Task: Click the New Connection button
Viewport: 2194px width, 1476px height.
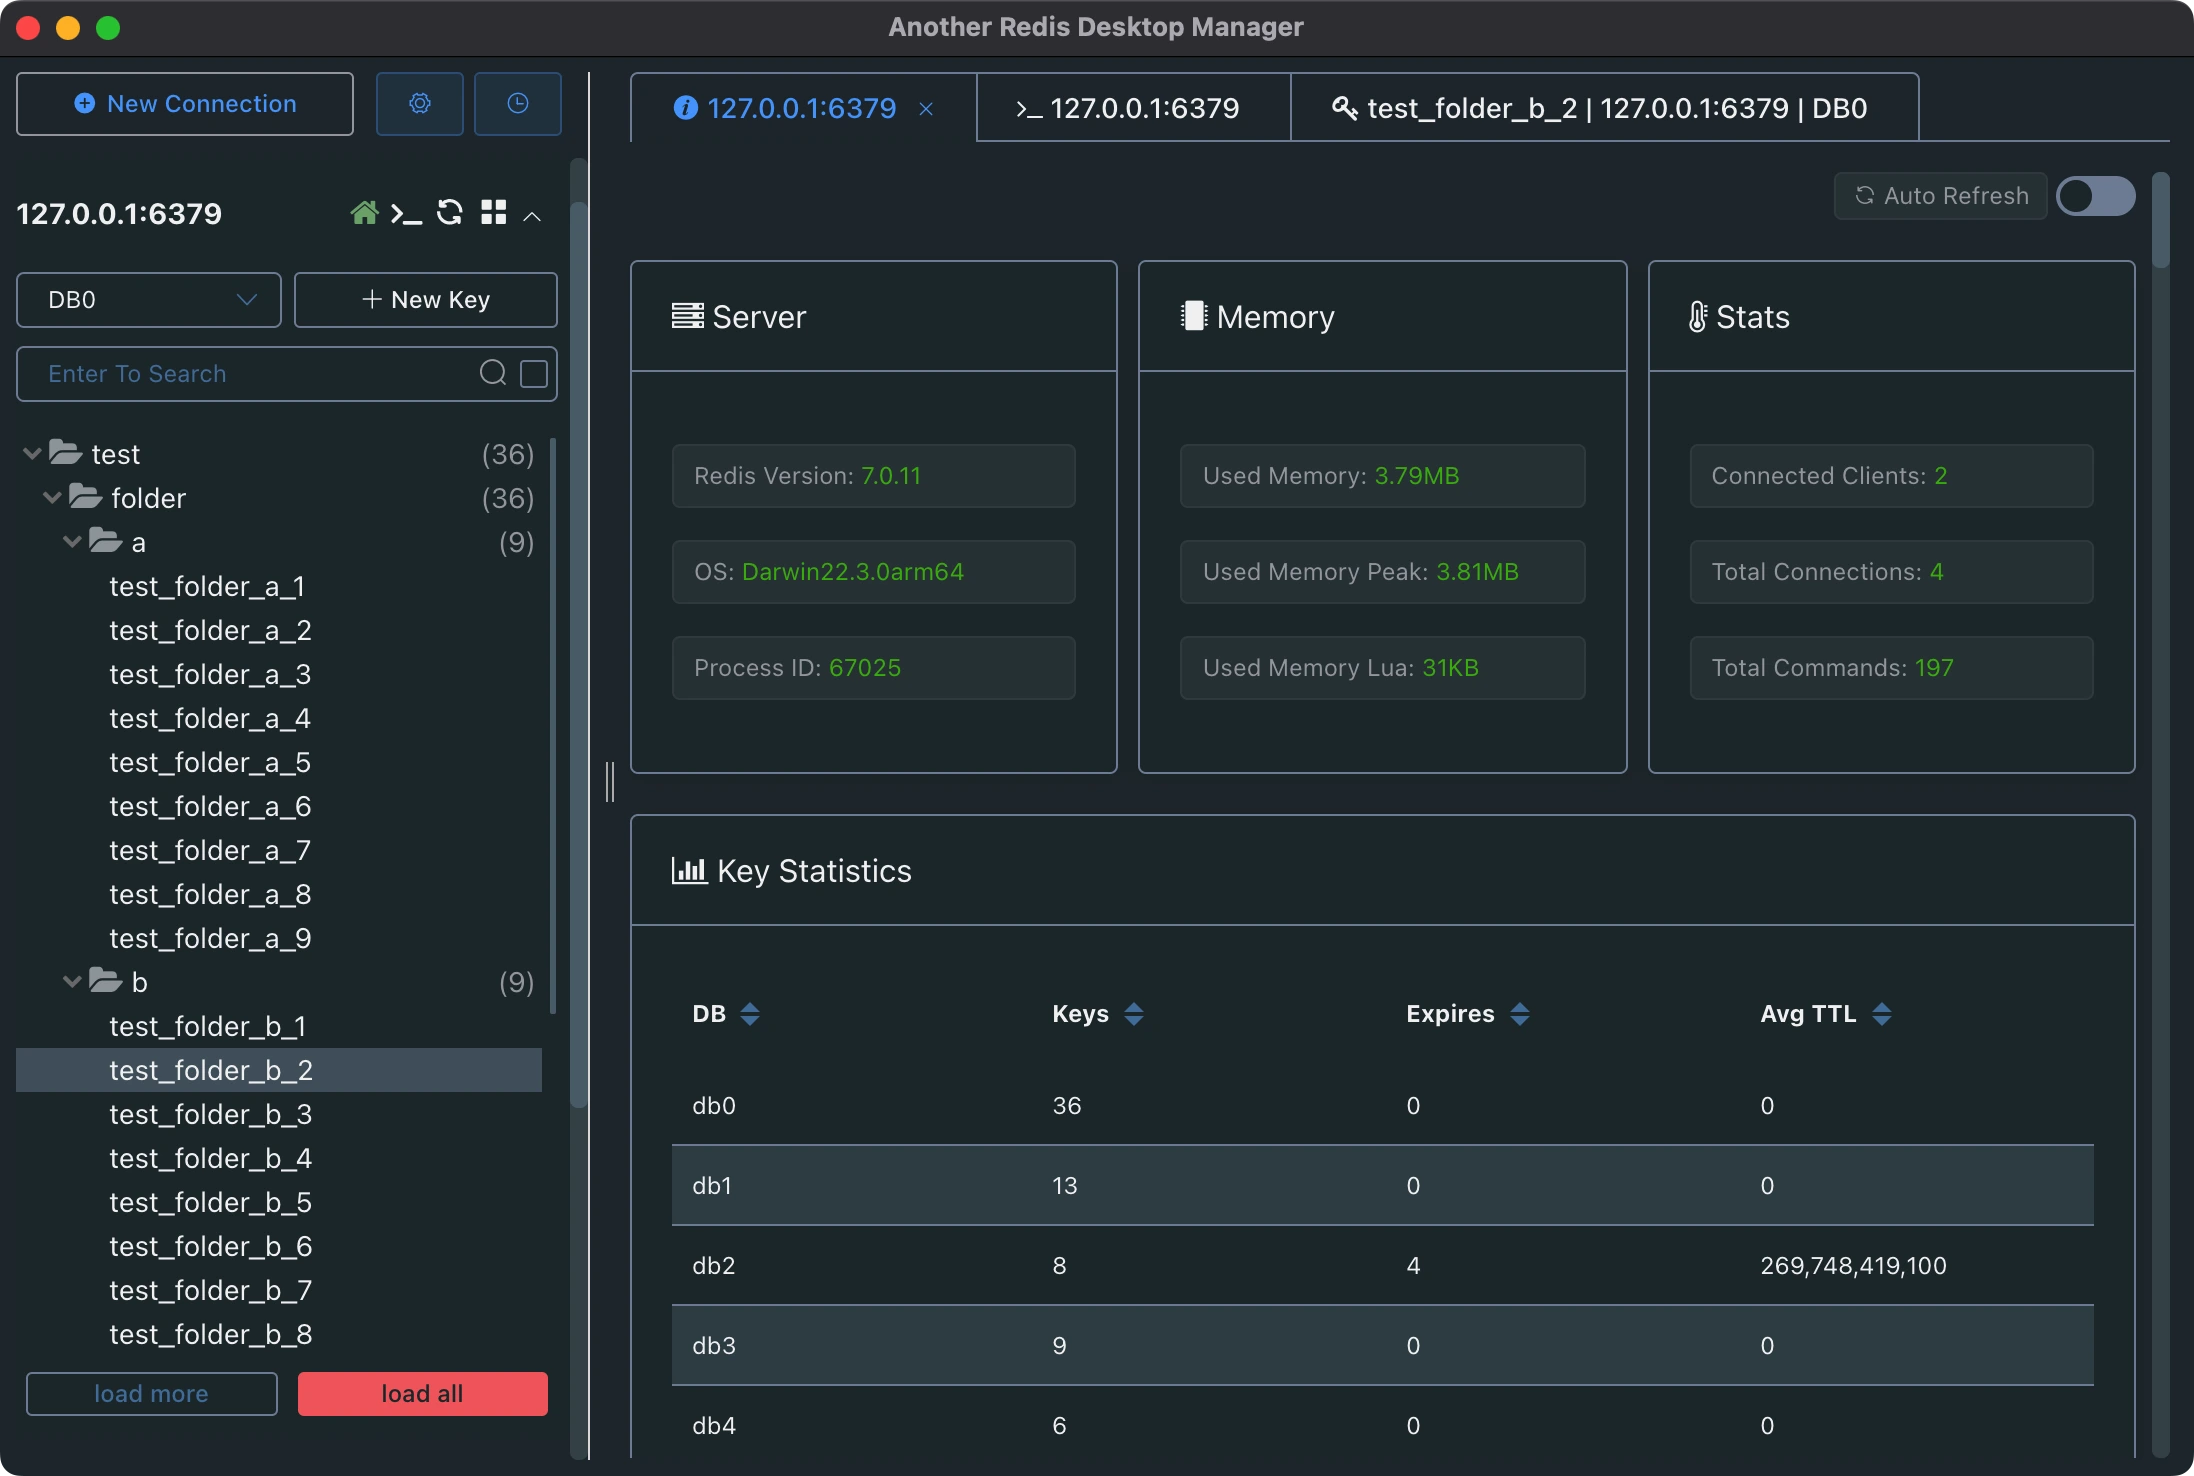Action: point(184,103)
